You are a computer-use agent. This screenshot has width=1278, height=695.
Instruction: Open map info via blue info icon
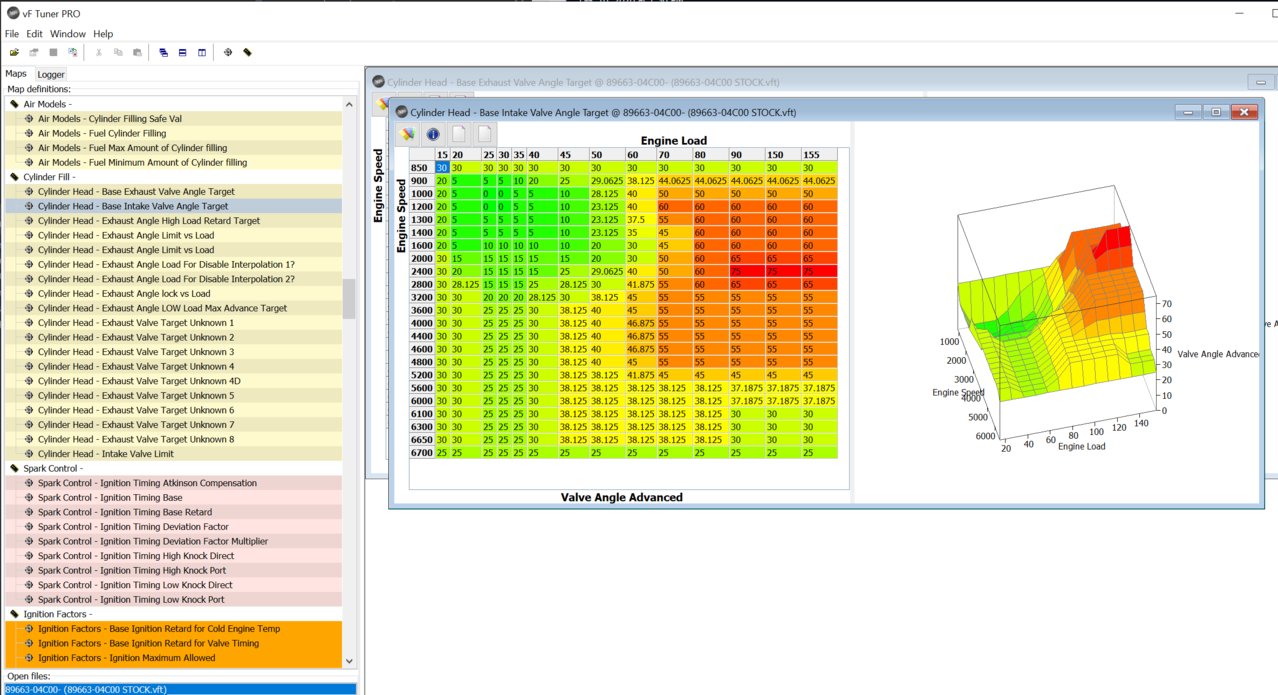click(x=433, y=134)
